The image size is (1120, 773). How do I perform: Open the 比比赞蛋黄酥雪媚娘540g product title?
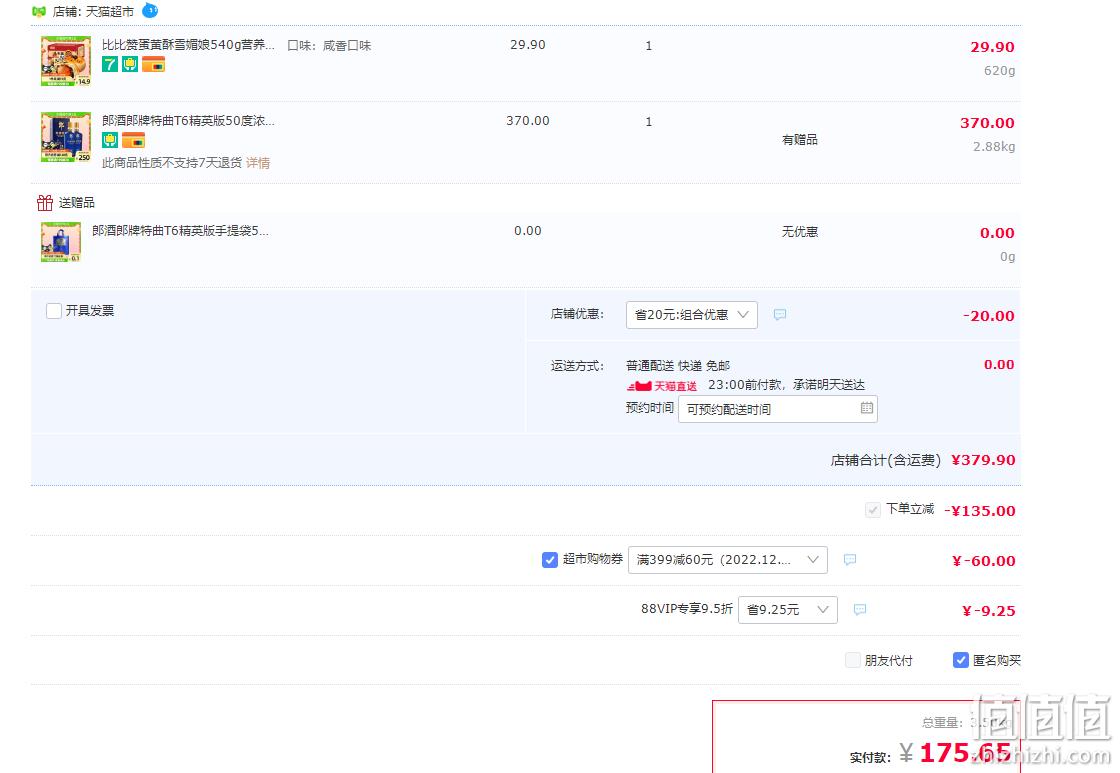click(188, 45)
